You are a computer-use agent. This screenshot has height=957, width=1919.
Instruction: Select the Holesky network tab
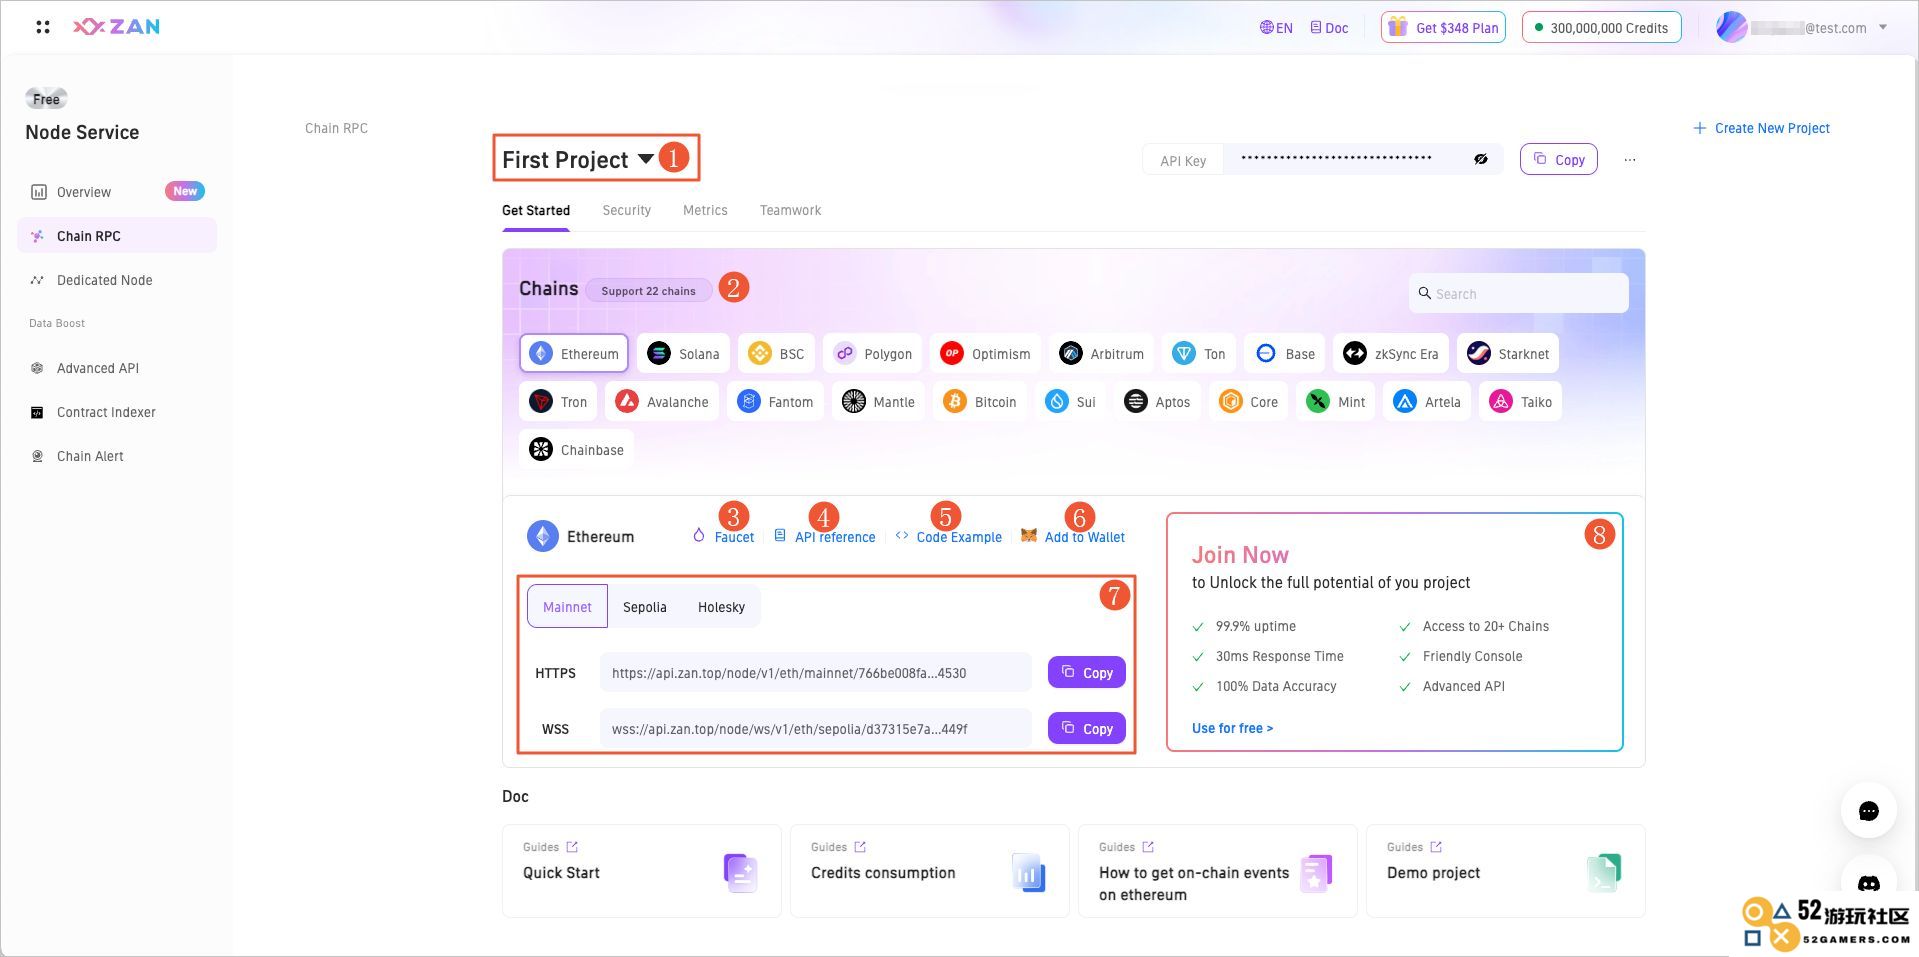coord(721,607)
